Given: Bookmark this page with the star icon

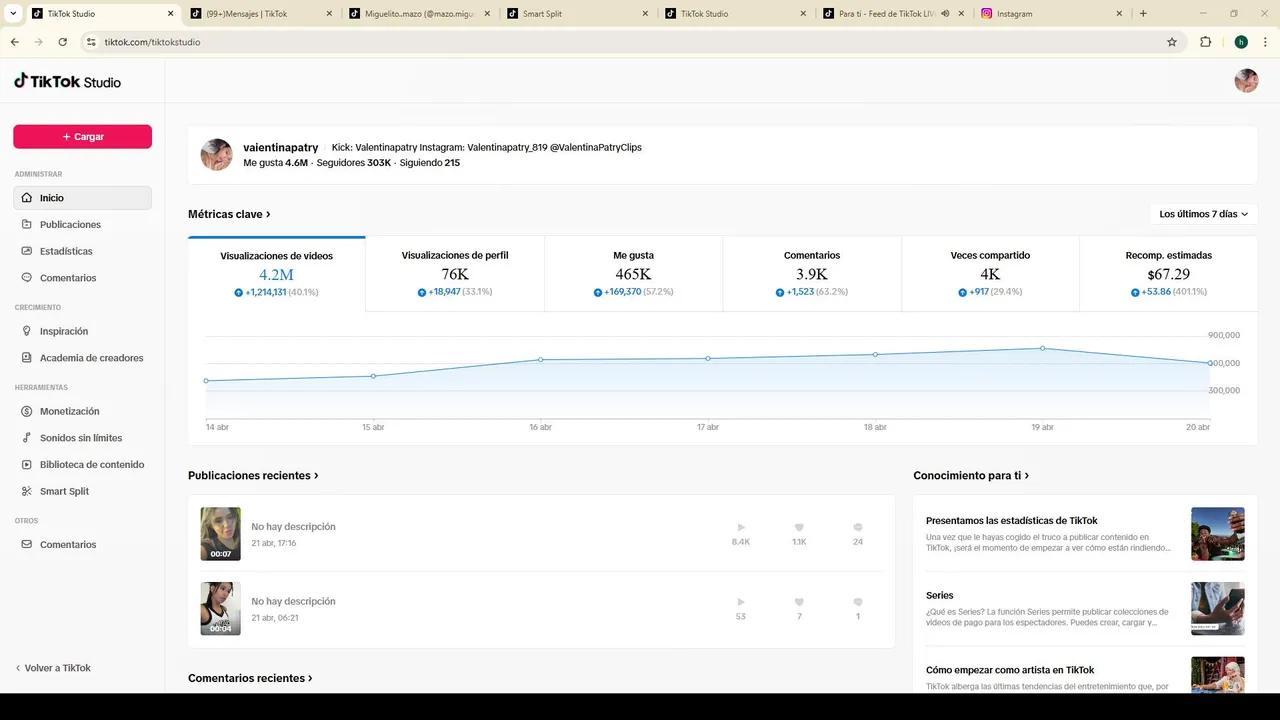Looking at the screenshot, I should tap(1172, 42).
